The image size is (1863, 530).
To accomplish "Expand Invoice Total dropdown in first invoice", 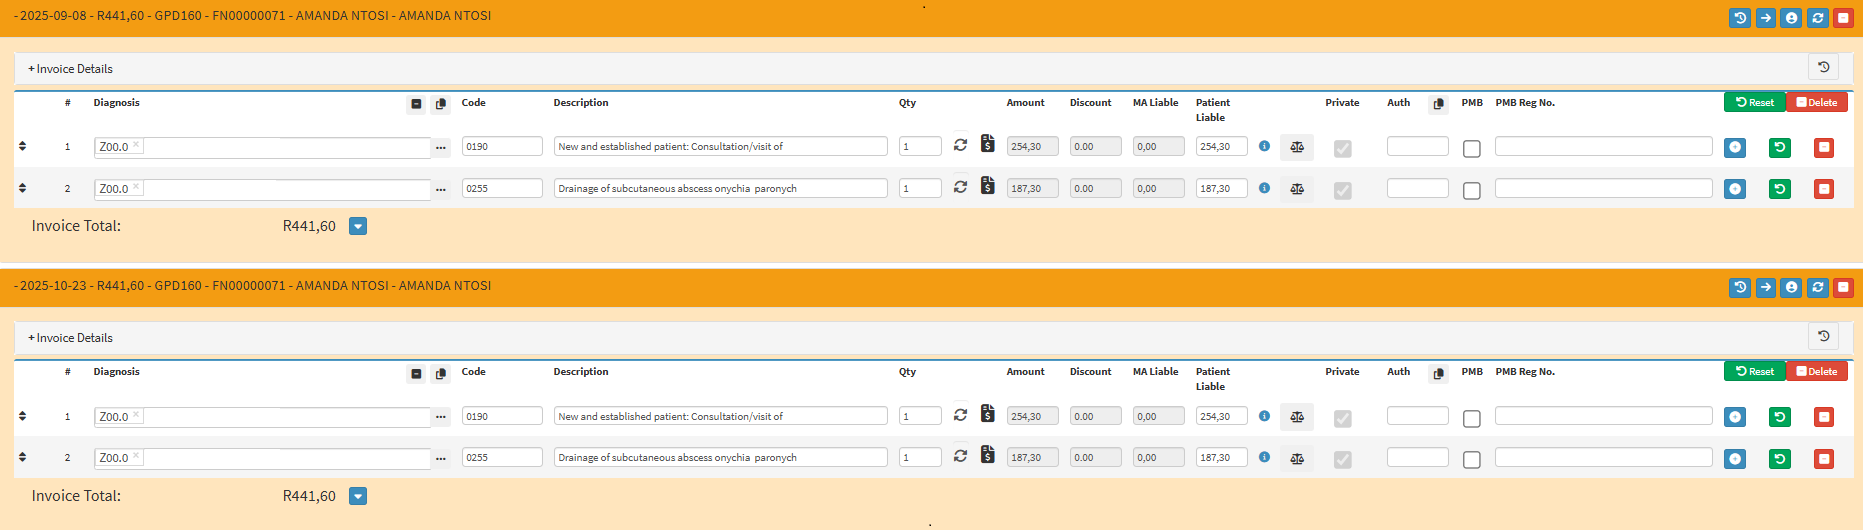I will (358, 226).
